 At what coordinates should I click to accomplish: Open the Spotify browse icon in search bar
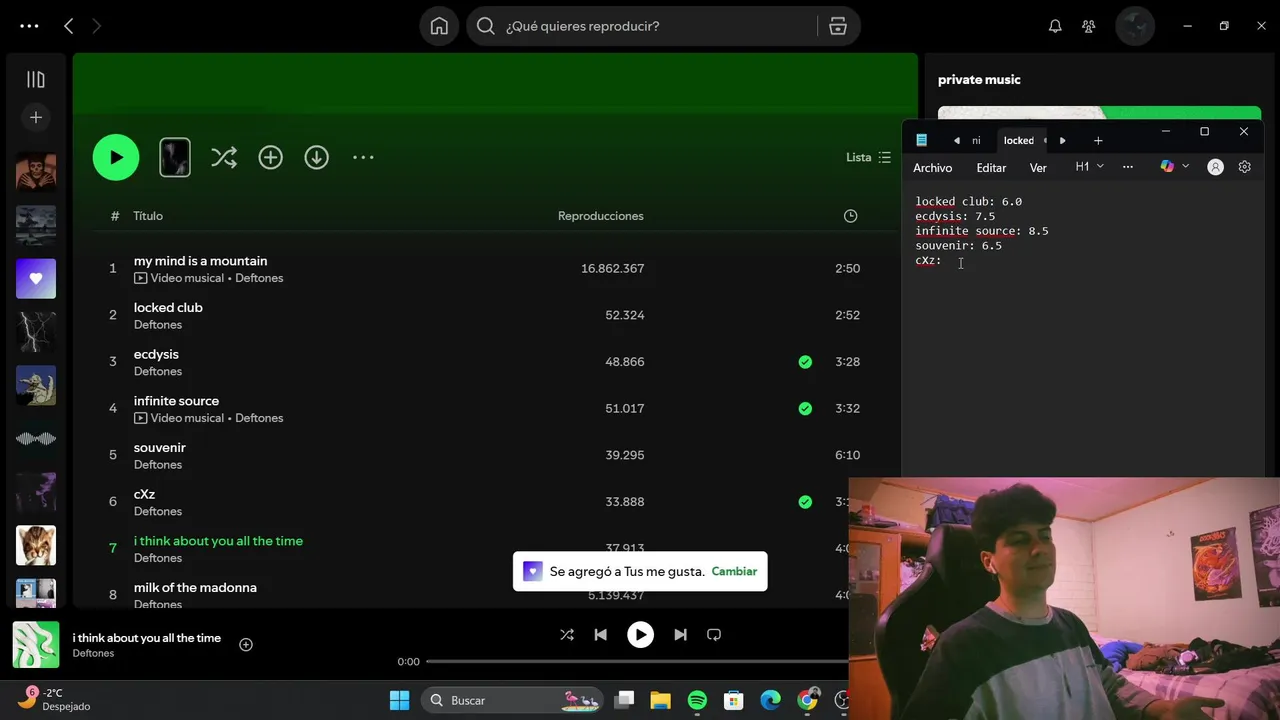(838, 26)
